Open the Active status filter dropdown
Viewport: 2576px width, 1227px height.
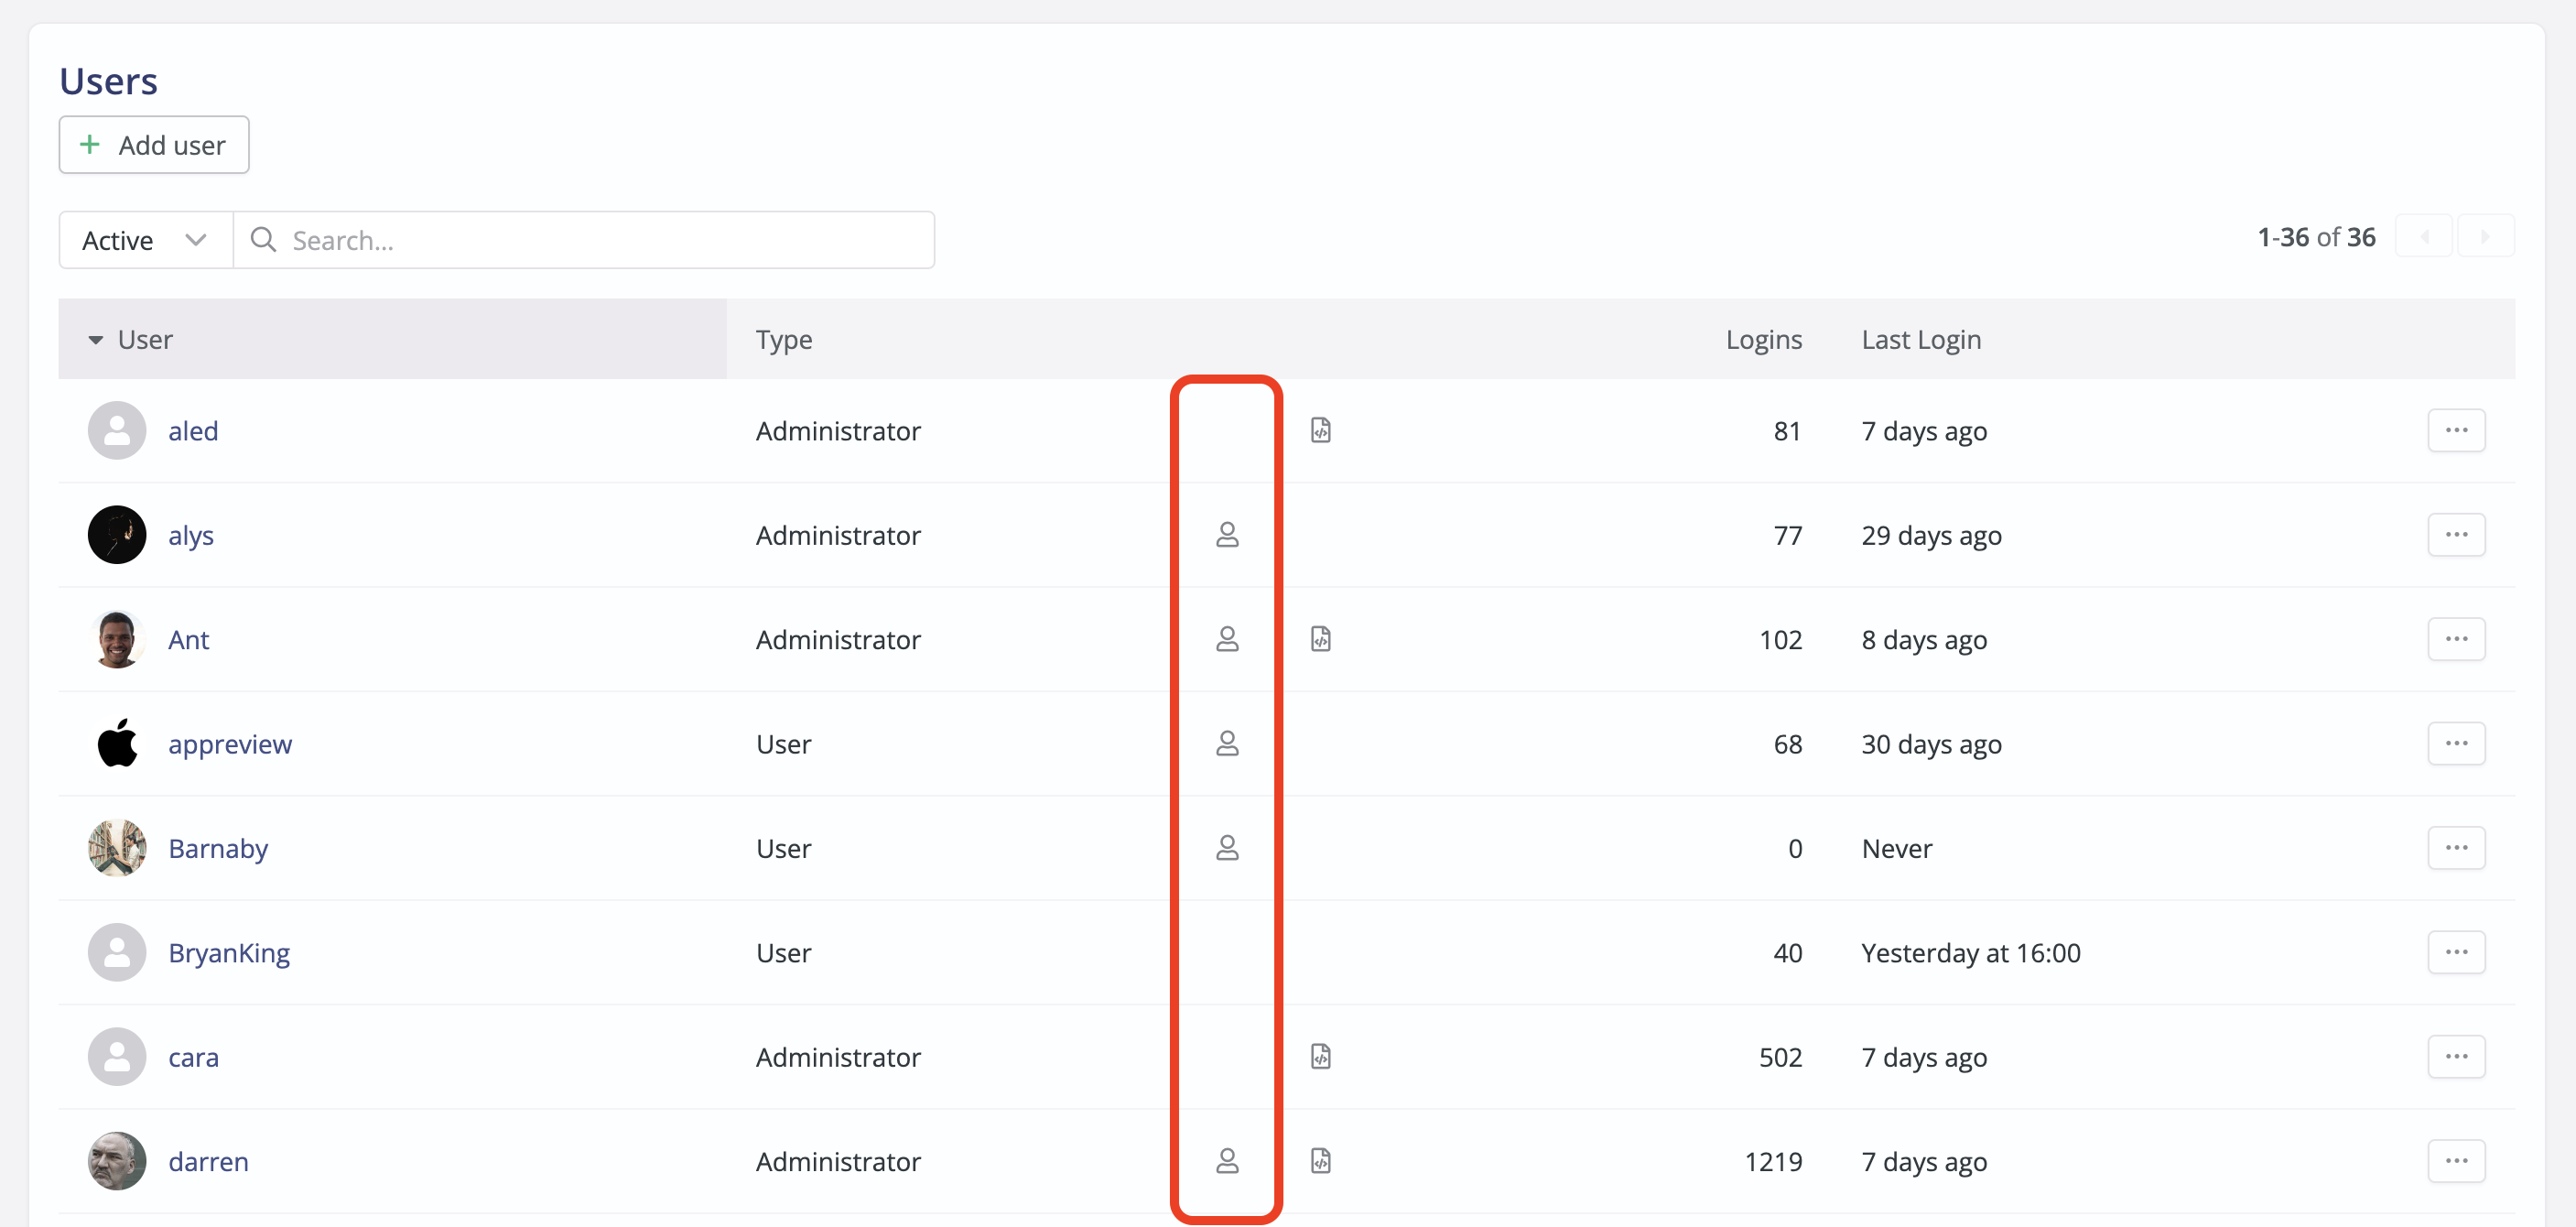coord(143,239)
